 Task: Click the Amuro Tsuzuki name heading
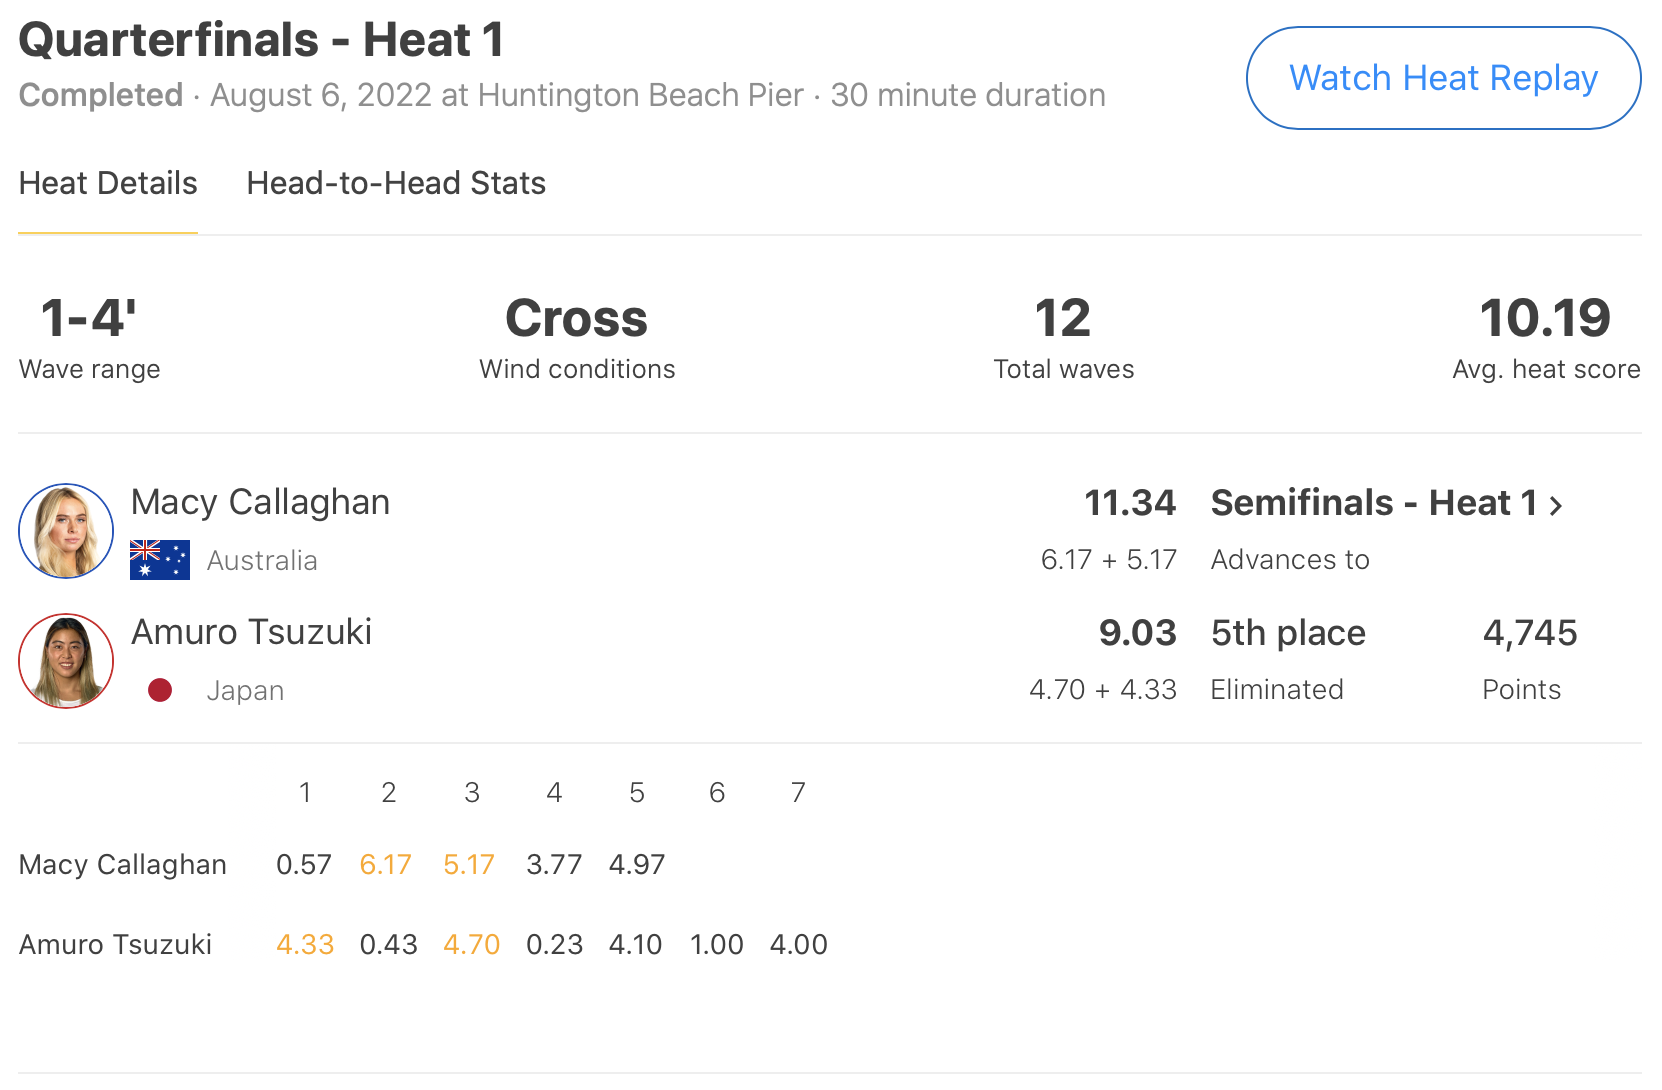(251, 632)
